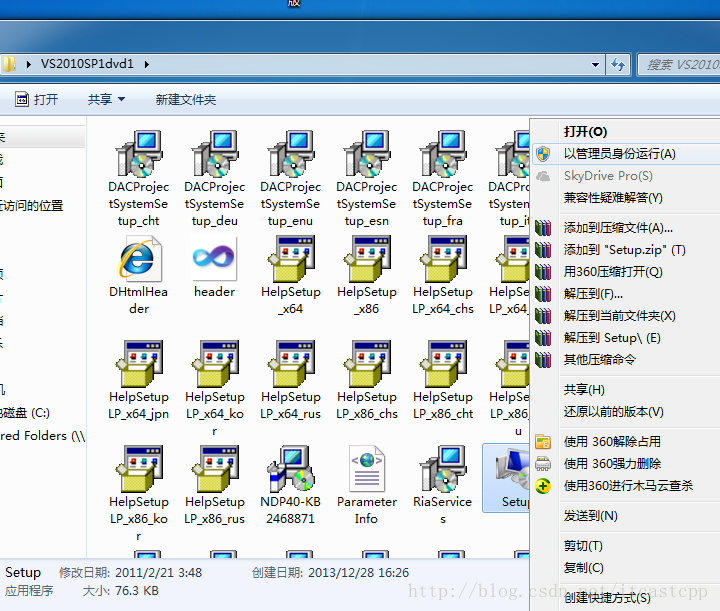720x611 pixels.
Task: Select the HelpSetupLP_x64_chs package icon
Action: point(443,258)
